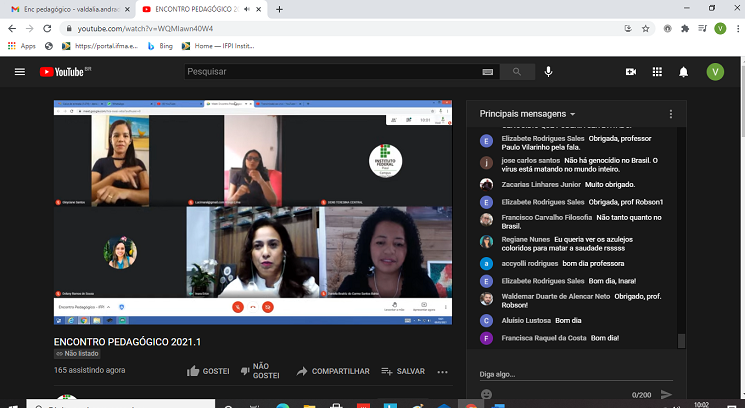
Task: Click Zacarias Linhares Junior message
Action: pos(575,184)
